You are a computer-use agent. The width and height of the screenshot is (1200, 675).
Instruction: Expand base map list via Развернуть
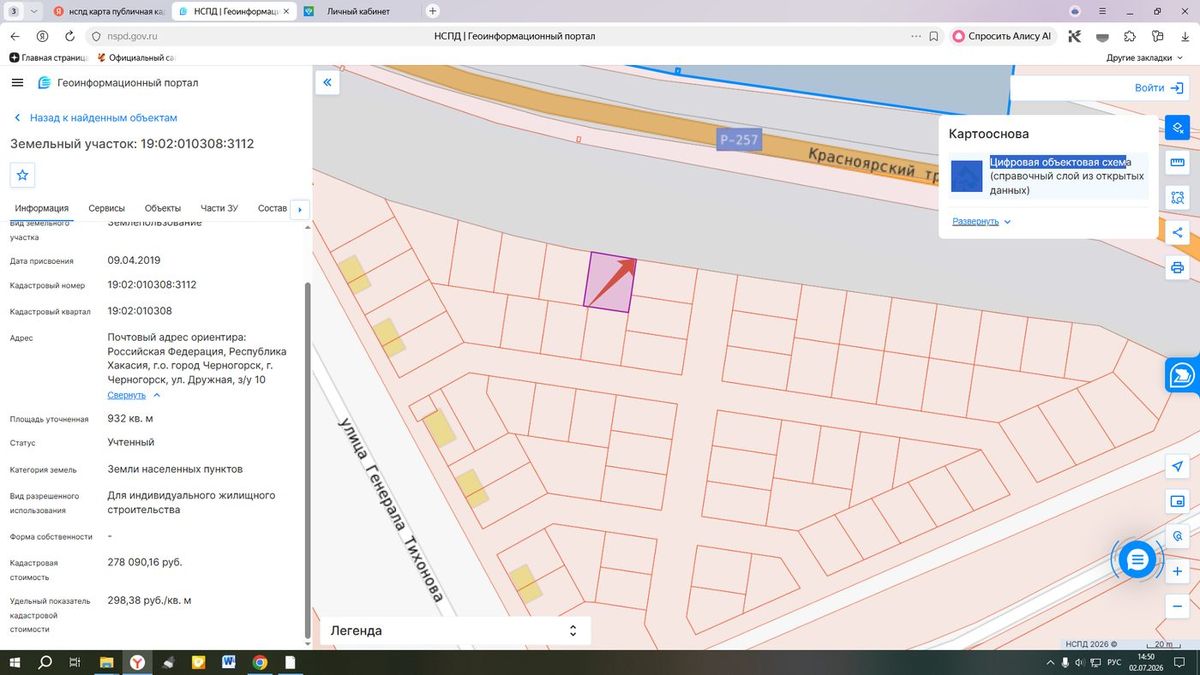click(x=981, y=221)
